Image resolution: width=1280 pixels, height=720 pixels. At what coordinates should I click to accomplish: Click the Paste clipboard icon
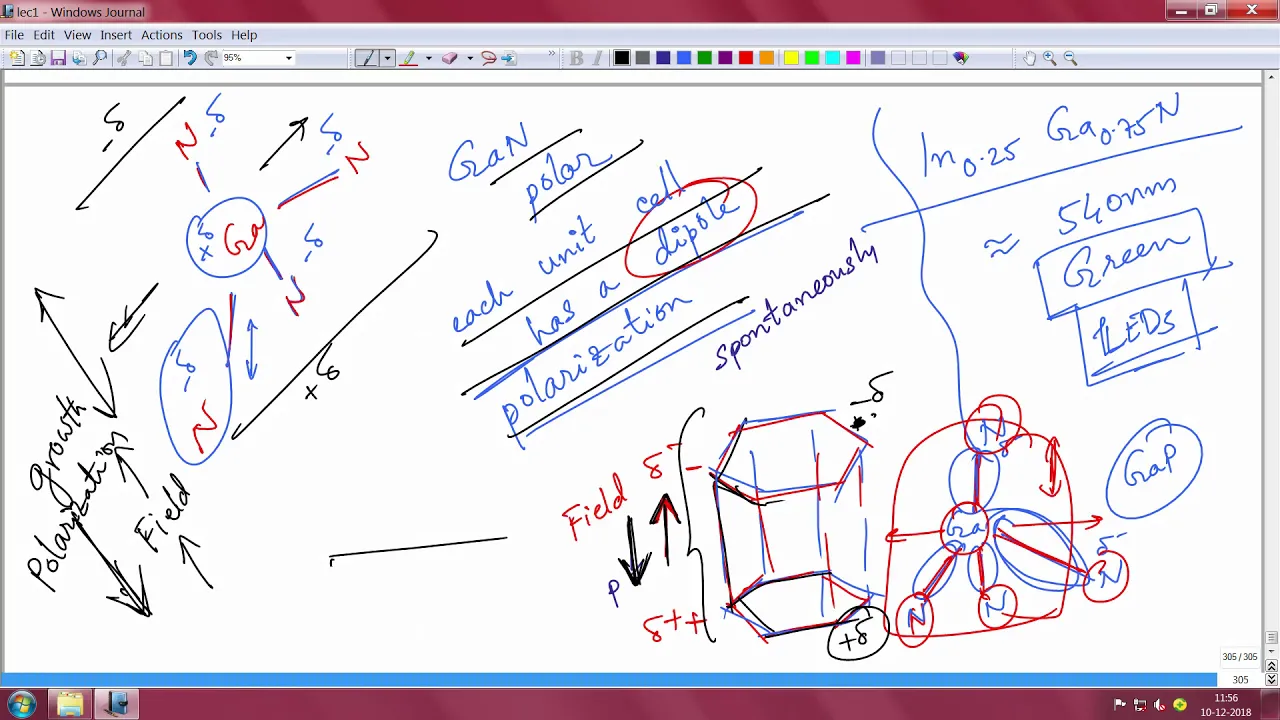[x=166, y=58]
